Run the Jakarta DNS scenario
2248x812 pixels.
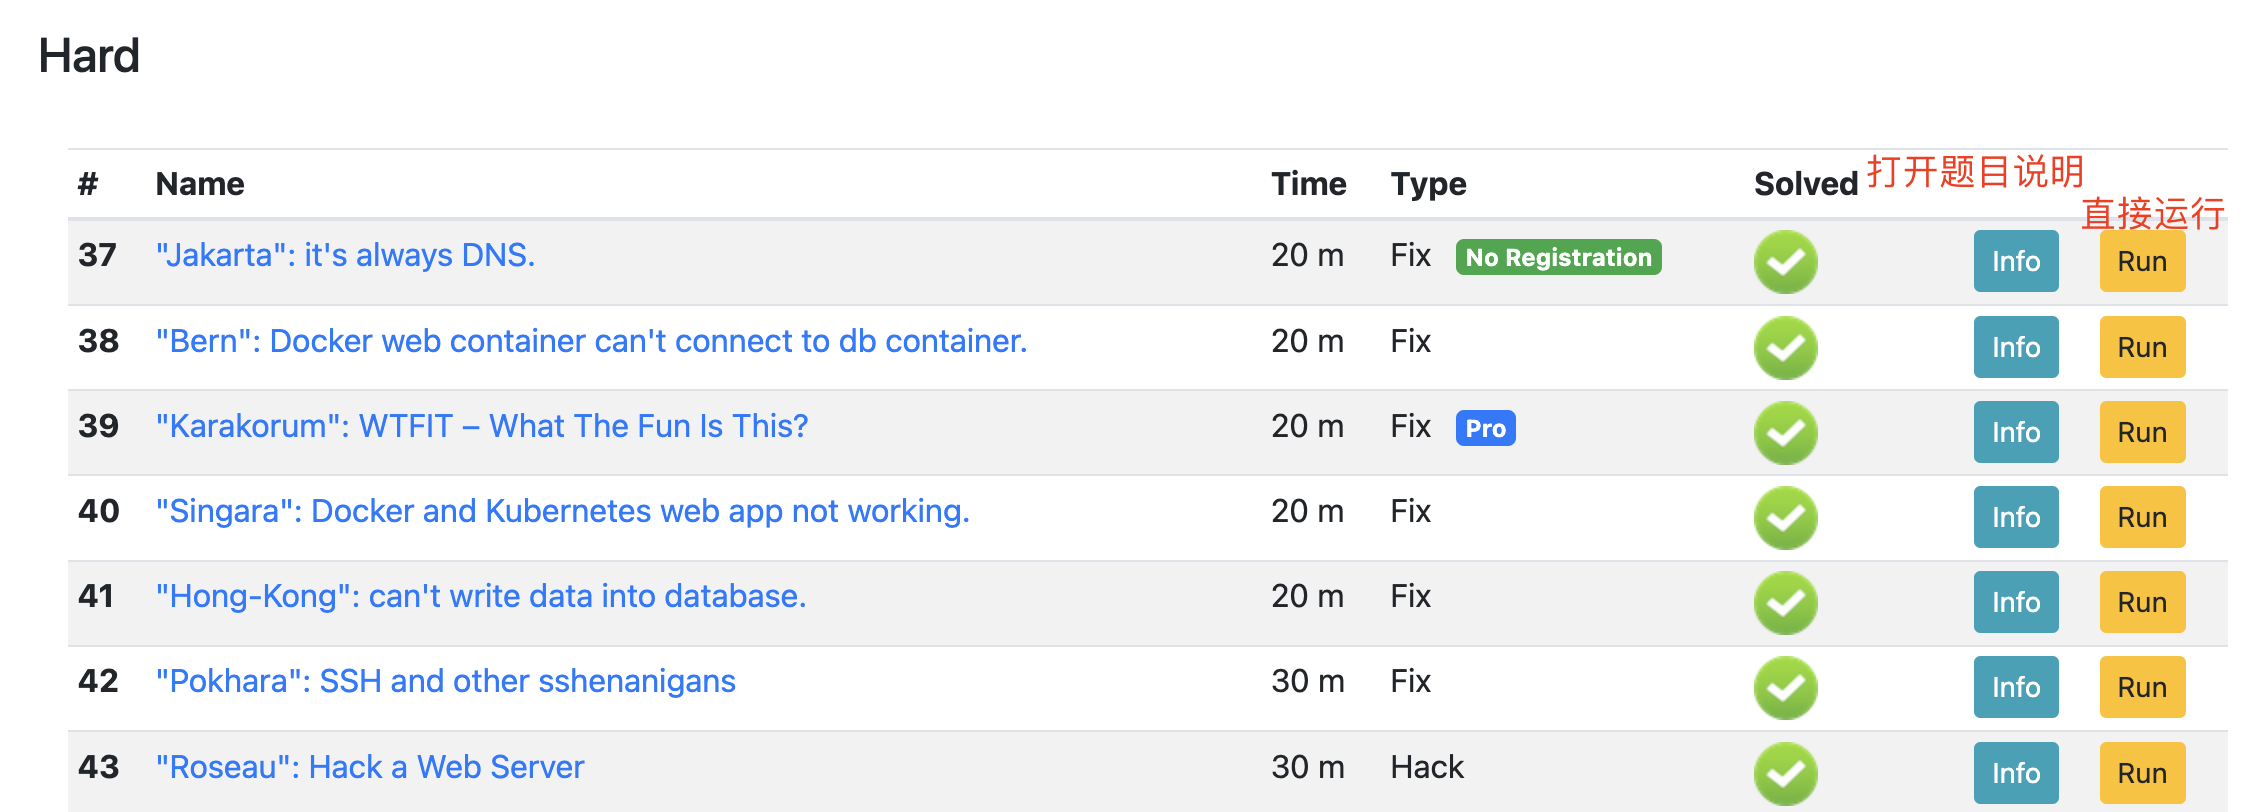[x=2142, y=261]
